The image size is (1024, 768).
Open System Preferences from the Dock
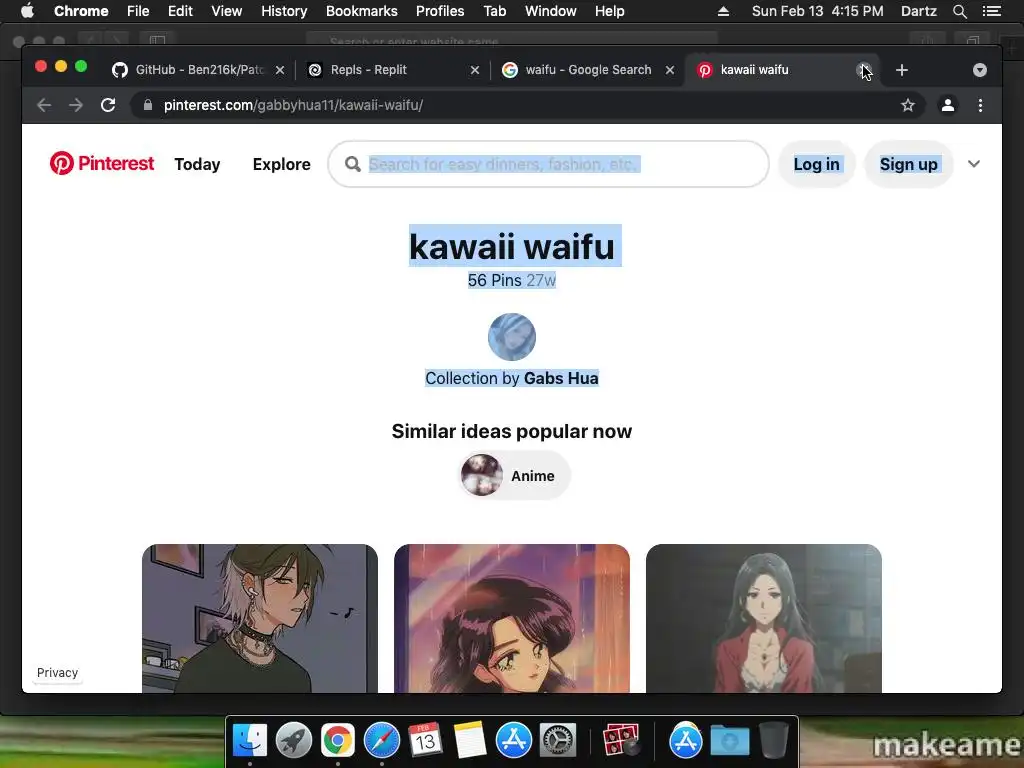point(557,740)
